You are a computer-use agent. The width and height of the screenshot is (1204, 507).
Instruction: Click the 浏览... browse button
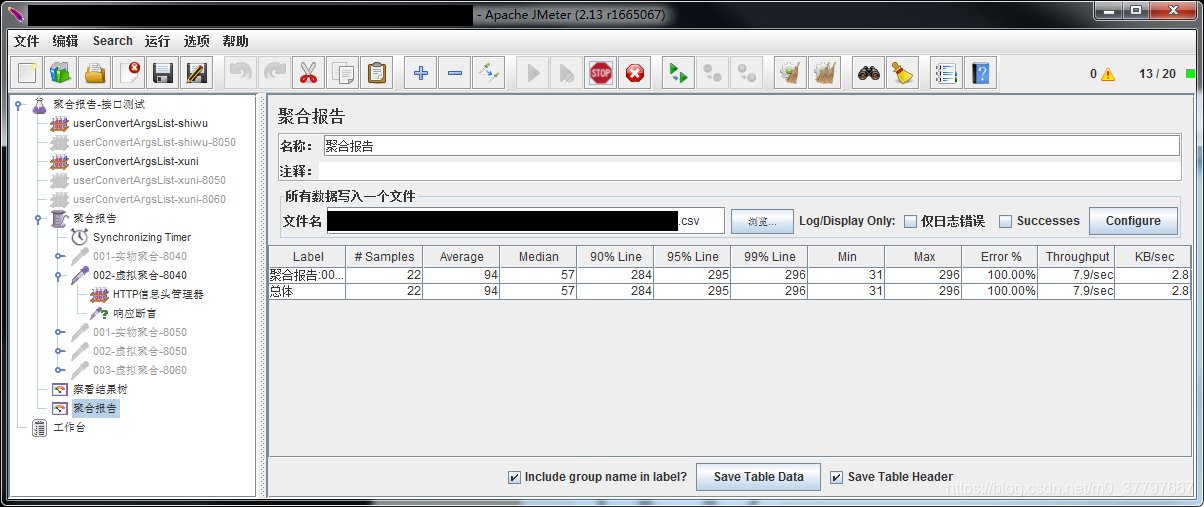(x=762, y=221)
